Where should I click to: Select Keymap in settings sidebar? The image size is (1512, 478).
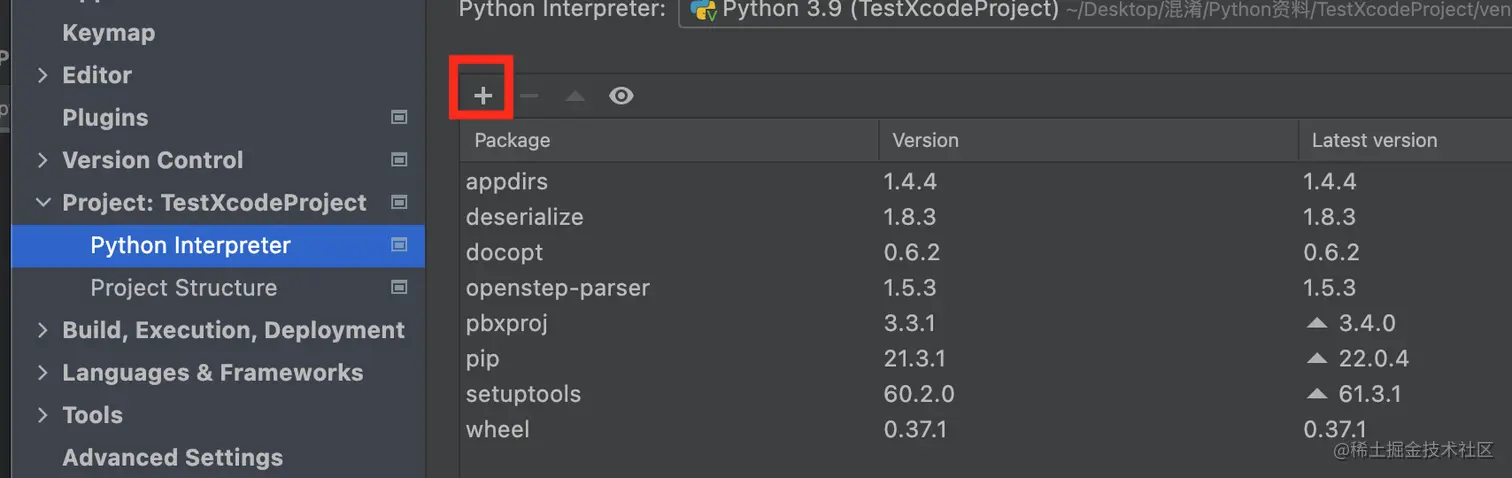pos(108,33)
